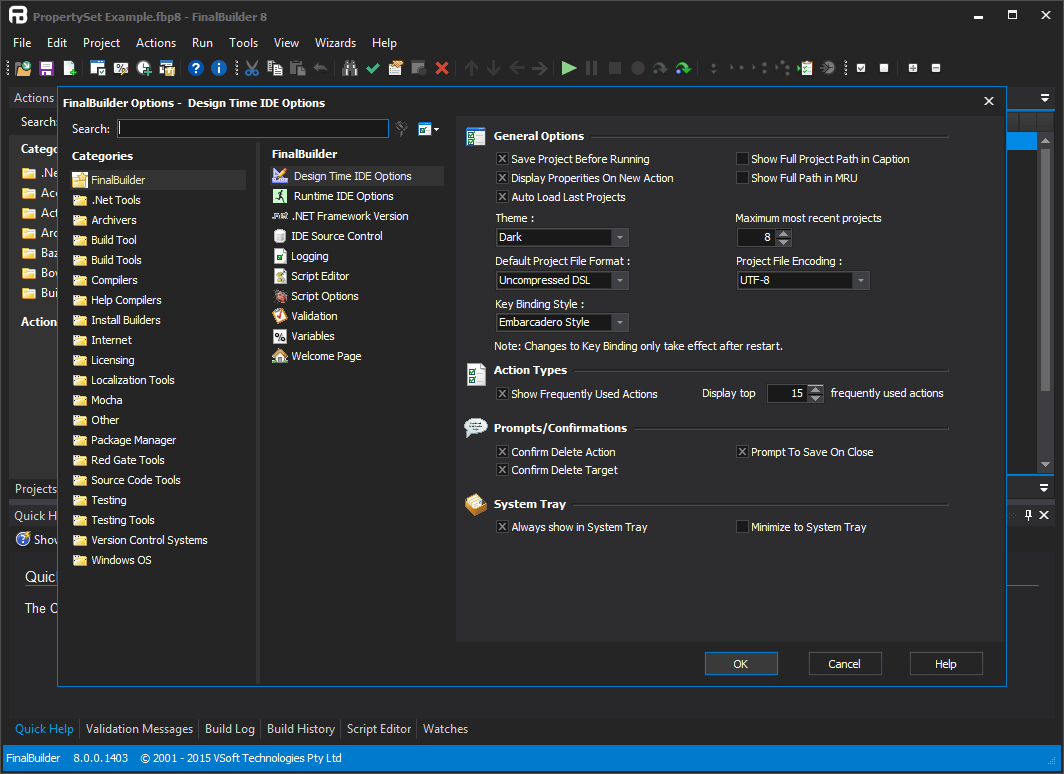Increase maximum most recent projects value

(784, 233)
